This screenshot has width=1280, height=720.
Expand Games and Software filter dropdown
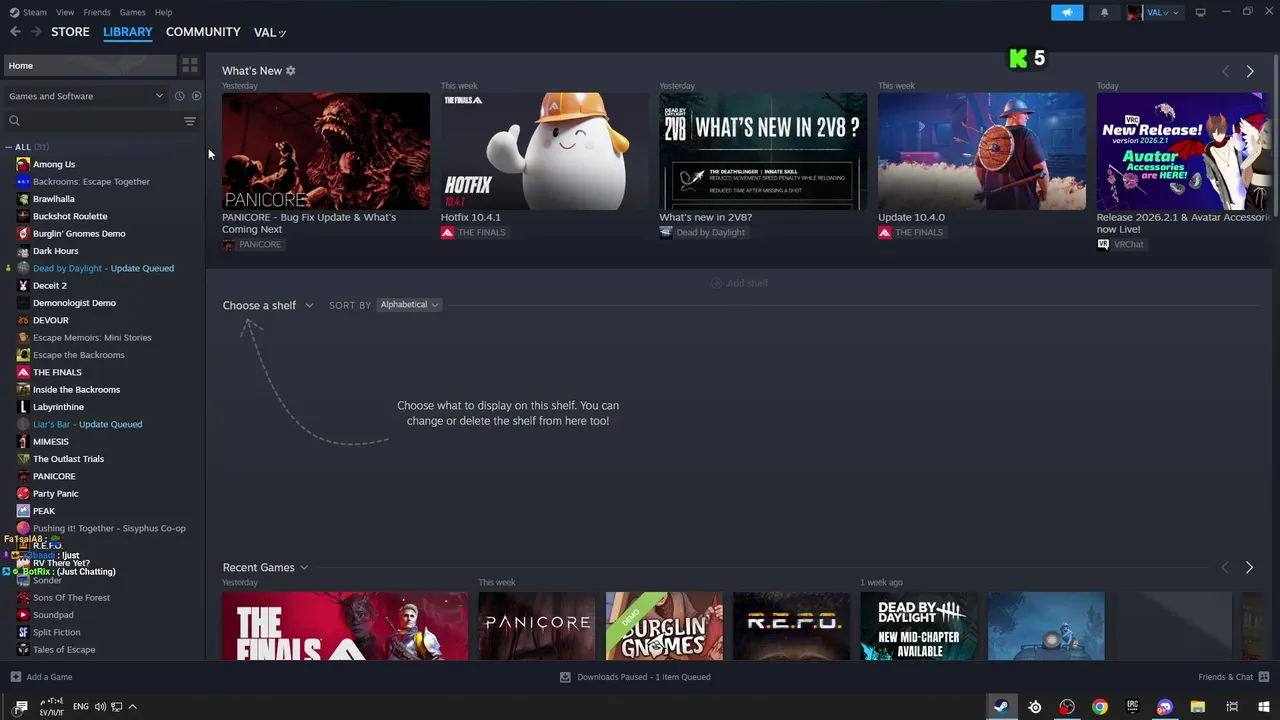click(86, 96)
